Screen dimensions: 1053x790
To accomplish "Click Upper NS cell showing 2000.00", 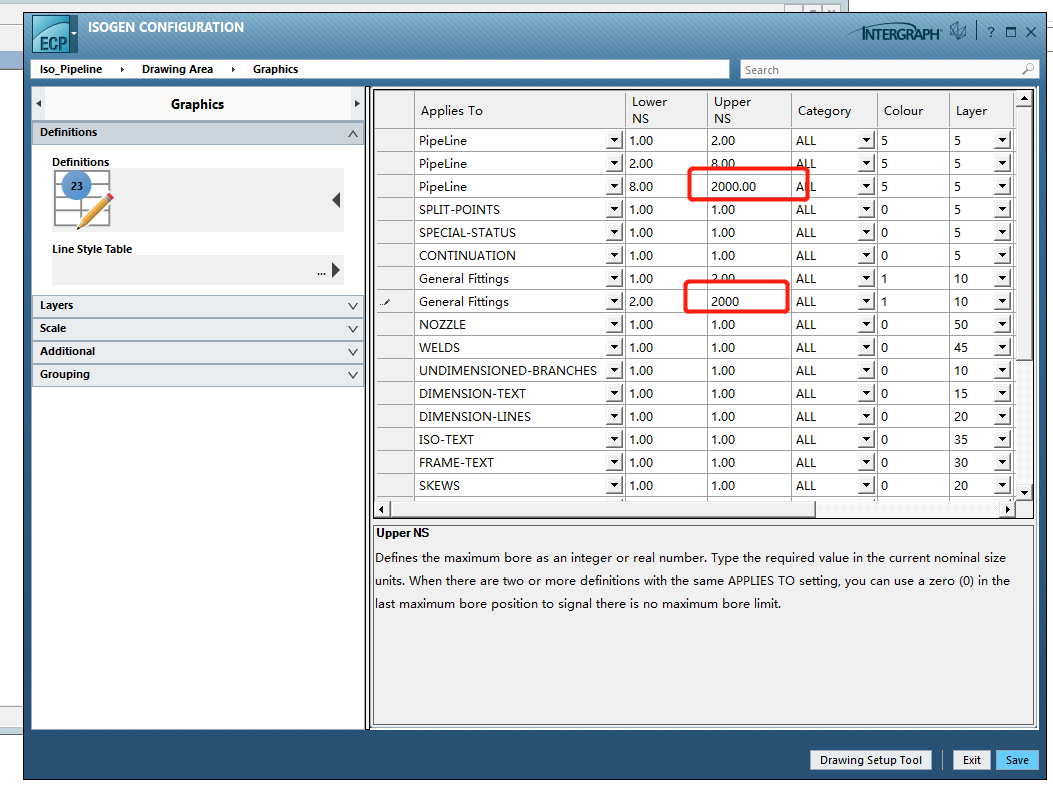I will coord(749,187).
